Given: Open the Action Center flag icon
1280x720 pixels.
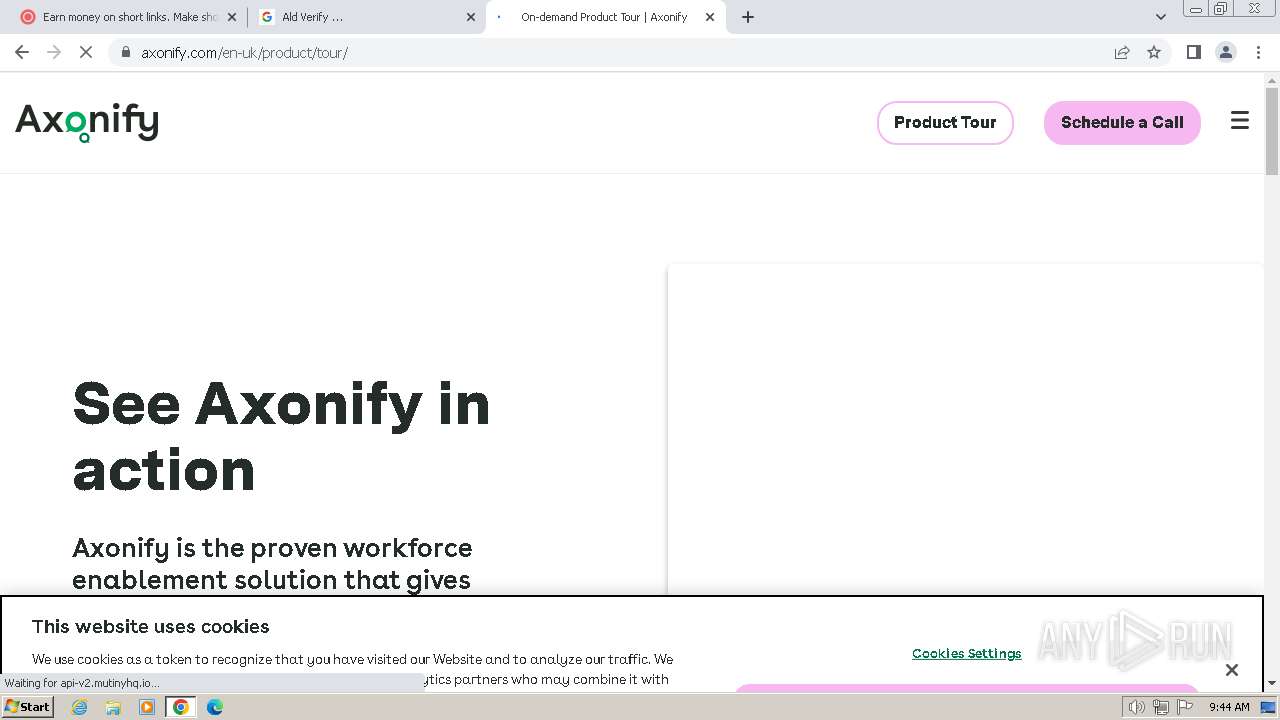Looking at the screenshot, I should click(x=1185, y=707).
